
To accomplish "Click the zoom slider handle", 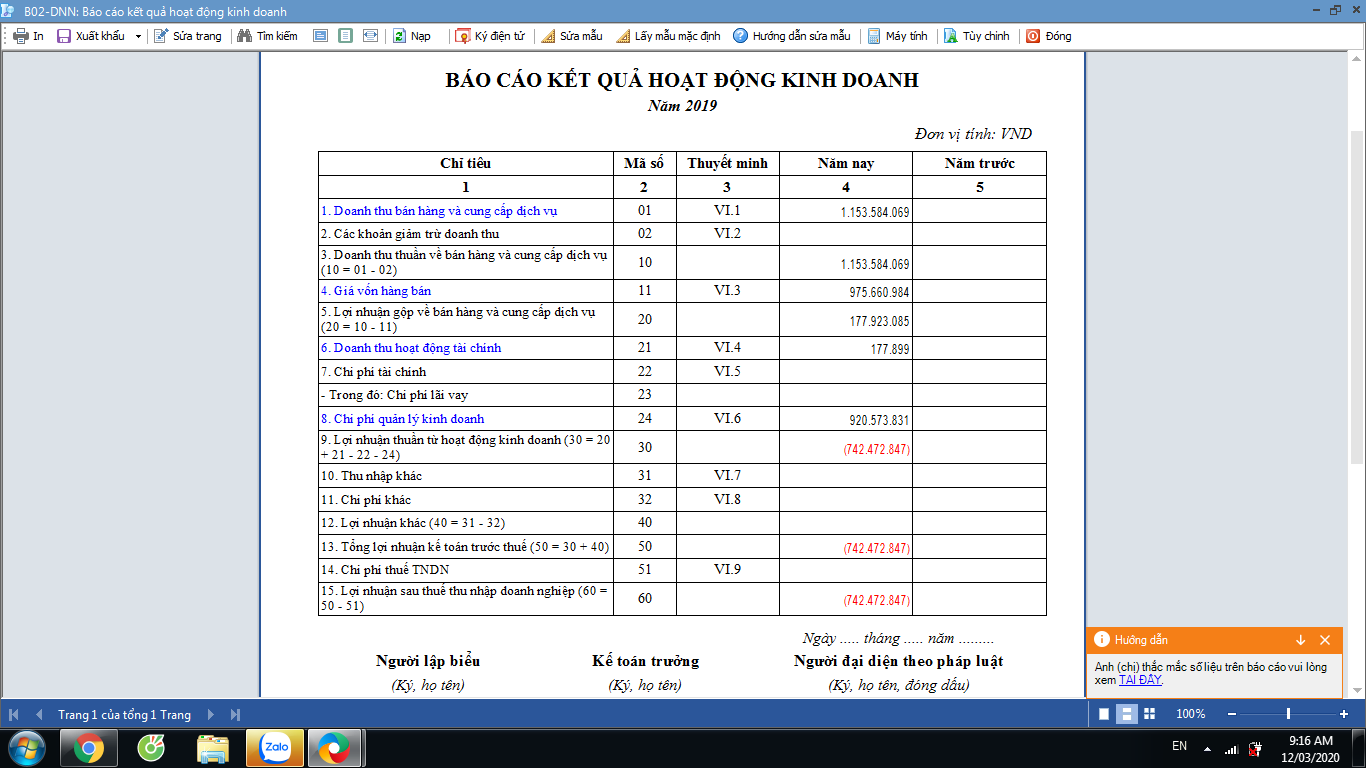I will 1288,714.
